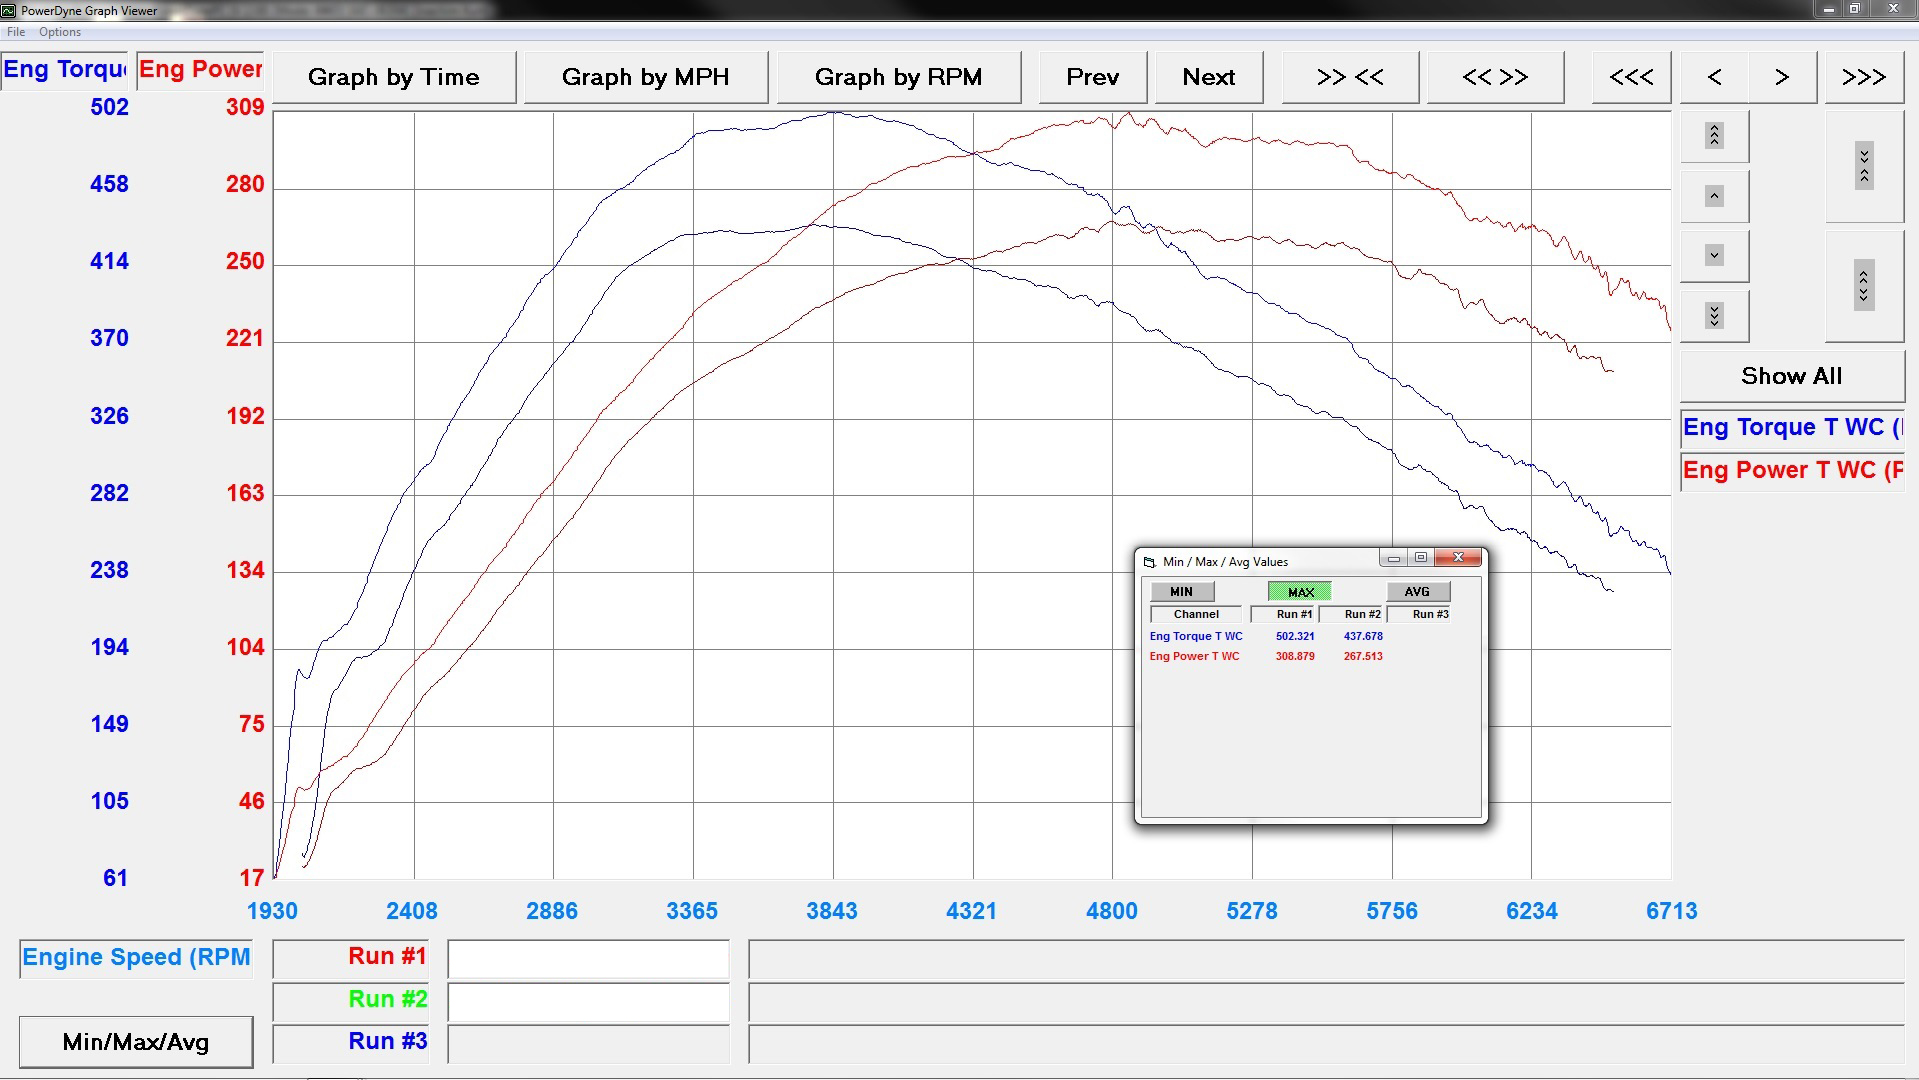This screenshot has height=1080, width=1919.
Task: Click the single up-arrow vertical shift button
Action: coord(1714,195)
